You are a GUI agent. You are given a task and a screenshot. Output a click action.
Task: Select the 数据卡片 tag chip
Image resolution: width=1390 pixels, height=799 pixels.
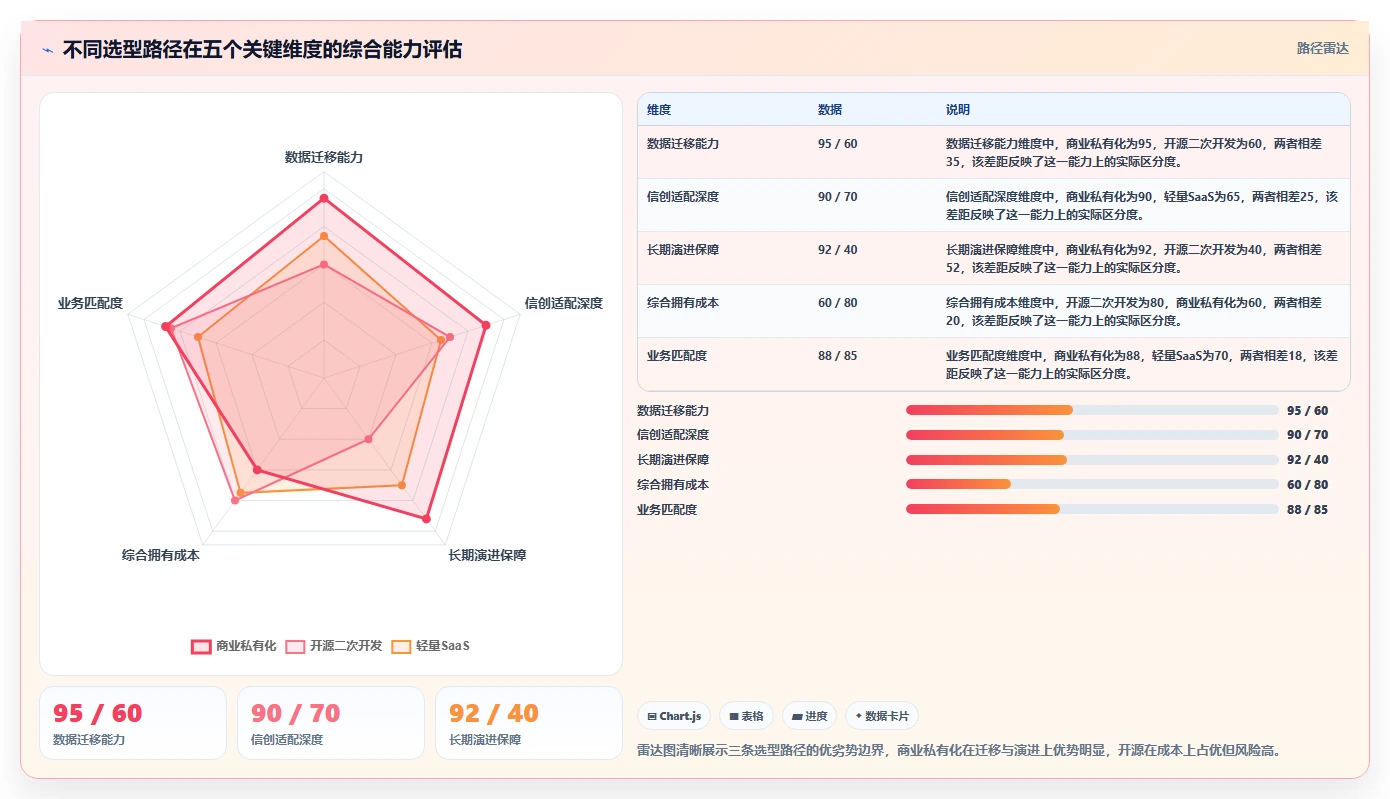pyautogui.click(x=882, y=716)
